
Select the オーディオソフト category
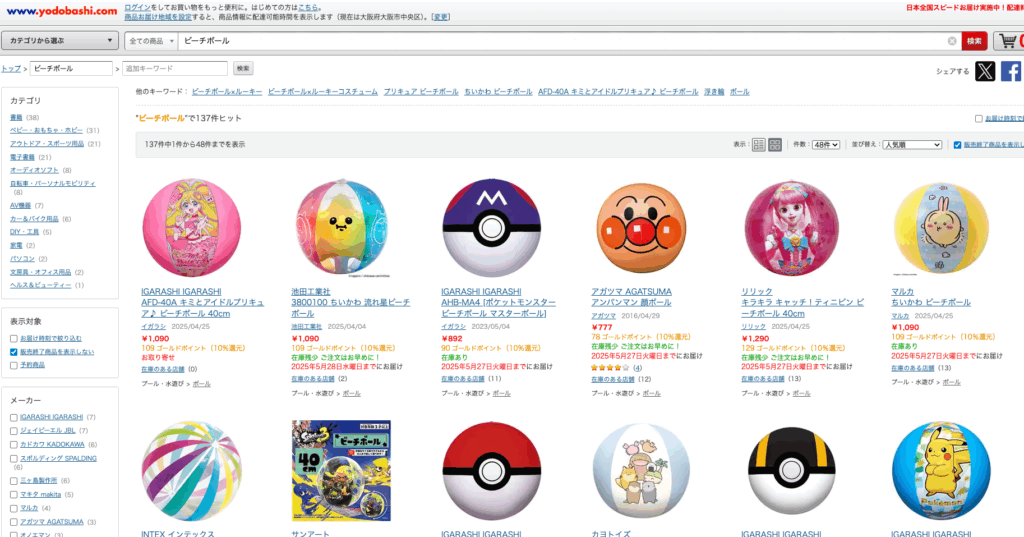pos(34,171)
